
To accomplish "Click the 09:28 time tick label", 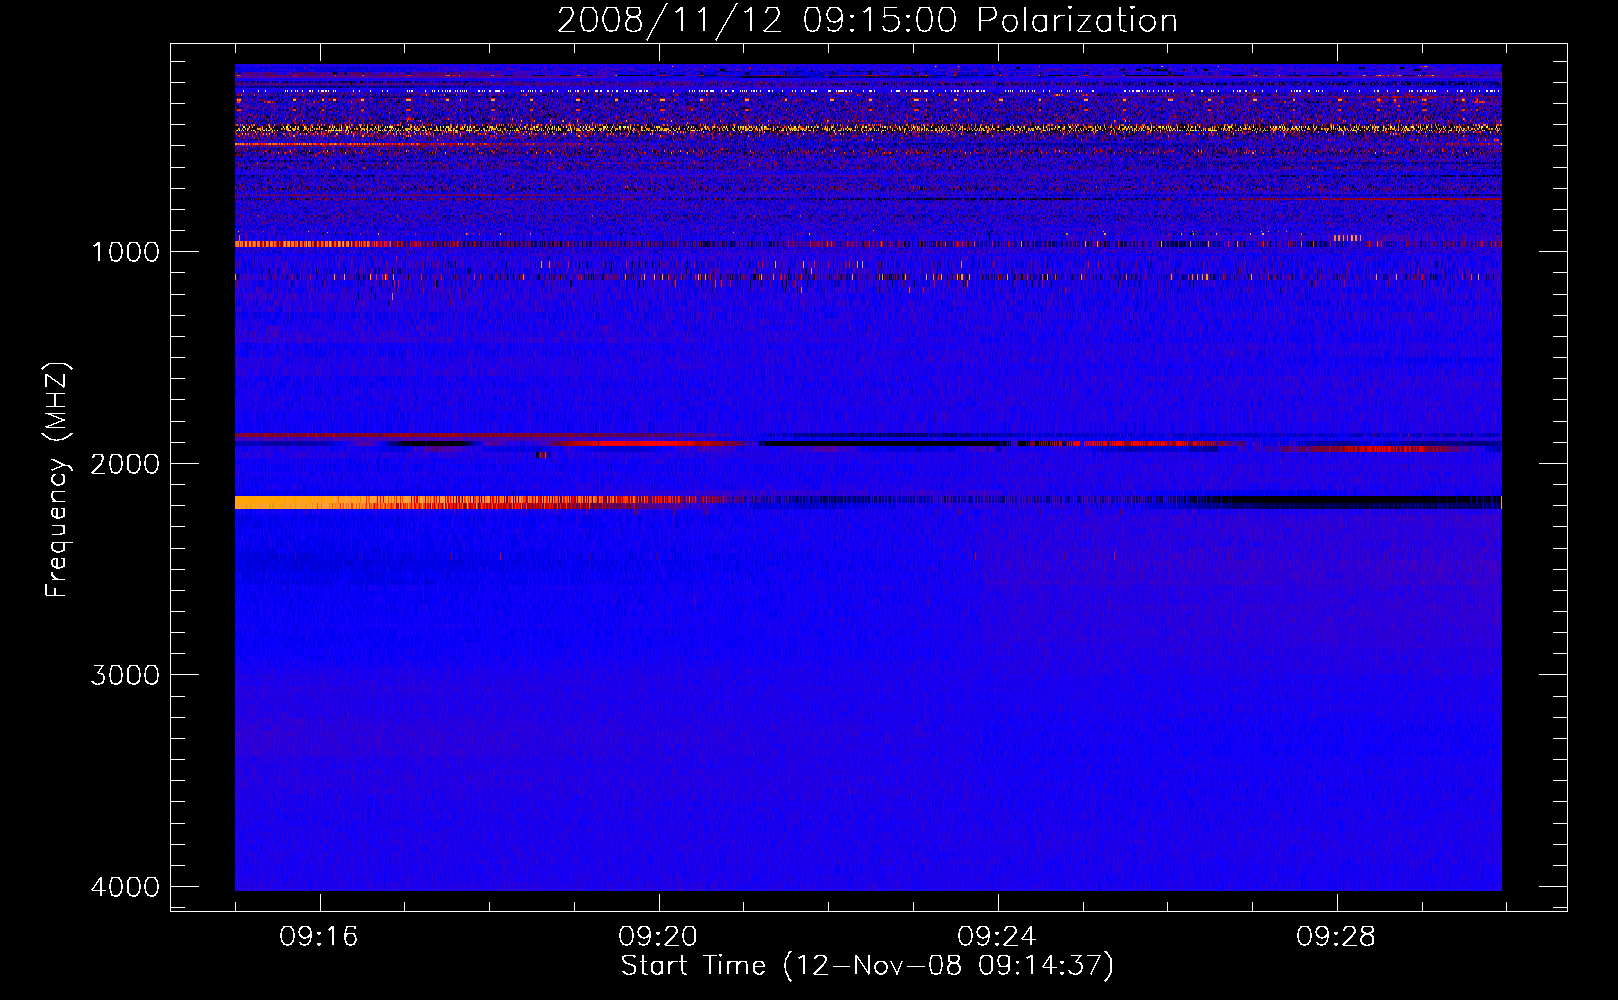I will 1336,937.
